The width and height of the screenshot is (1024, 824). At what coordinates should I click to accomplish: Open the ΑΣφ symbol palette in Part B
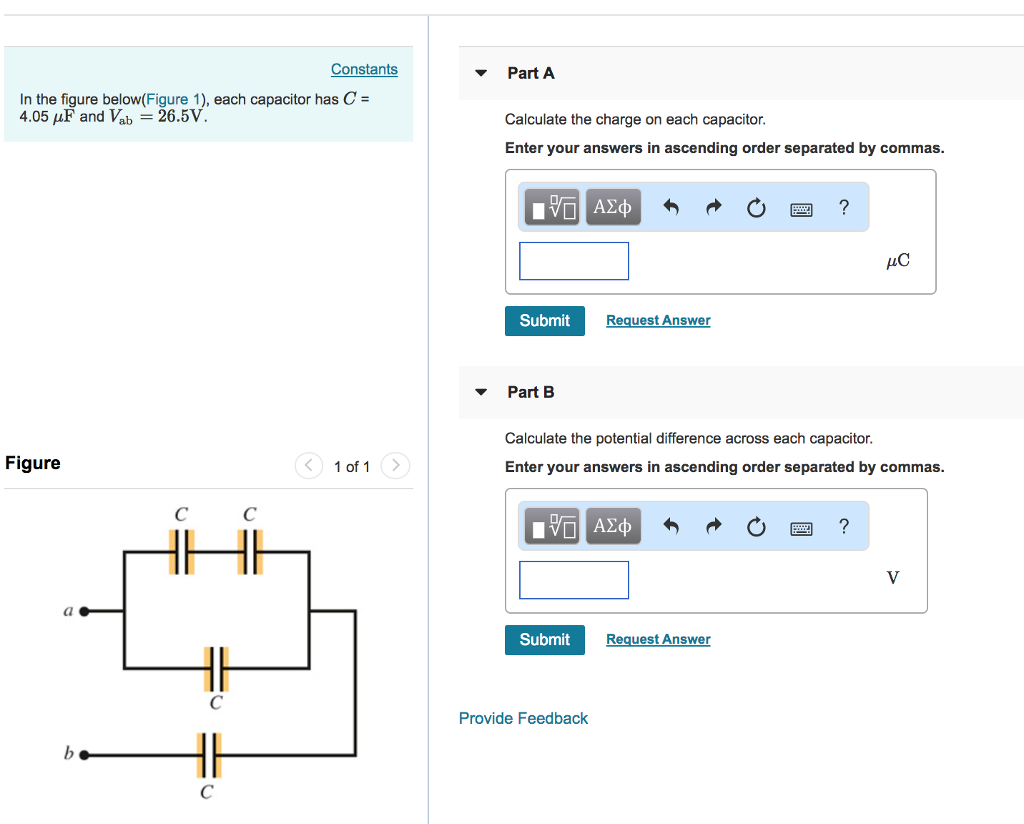click(613, 526)
